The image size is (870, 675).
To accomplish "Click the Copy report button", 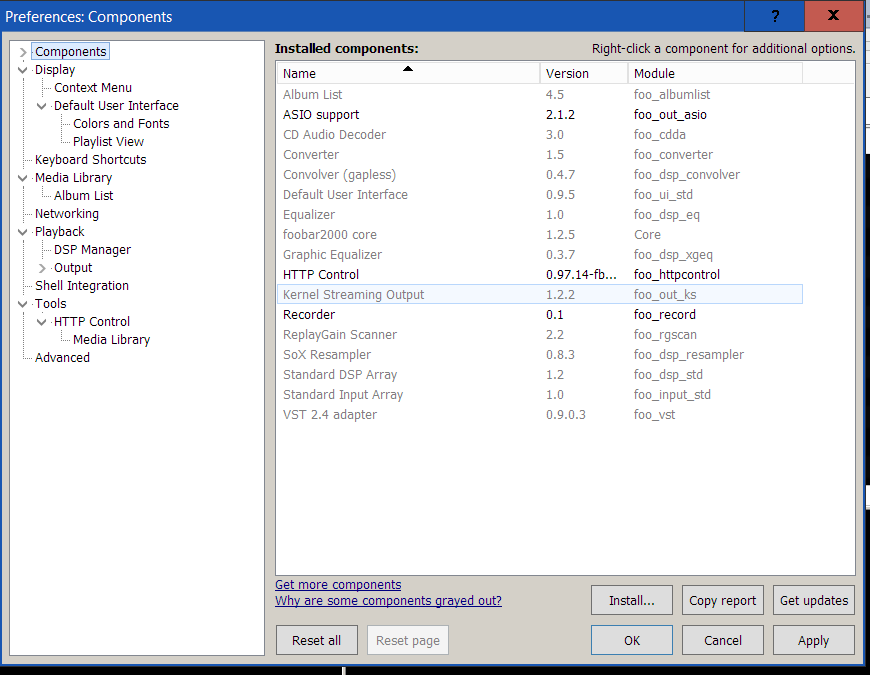I will tap(722, 600).
